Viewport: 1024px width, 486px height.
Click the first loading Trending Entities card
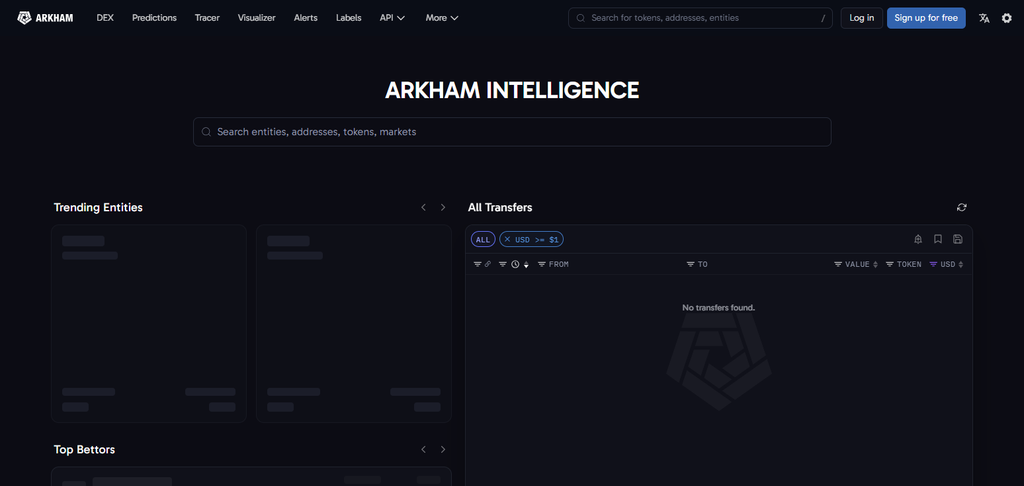tap(149, 323)
